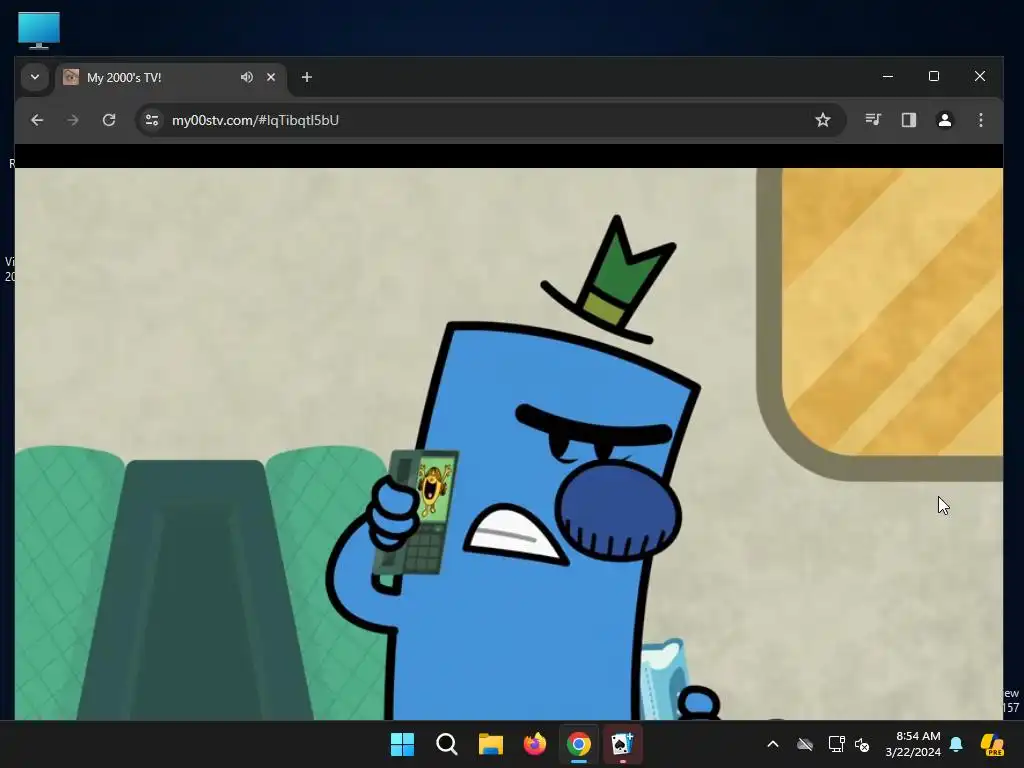Open the media controls icon
Viewport: 1024px width, 768px height.
(873, 120)
